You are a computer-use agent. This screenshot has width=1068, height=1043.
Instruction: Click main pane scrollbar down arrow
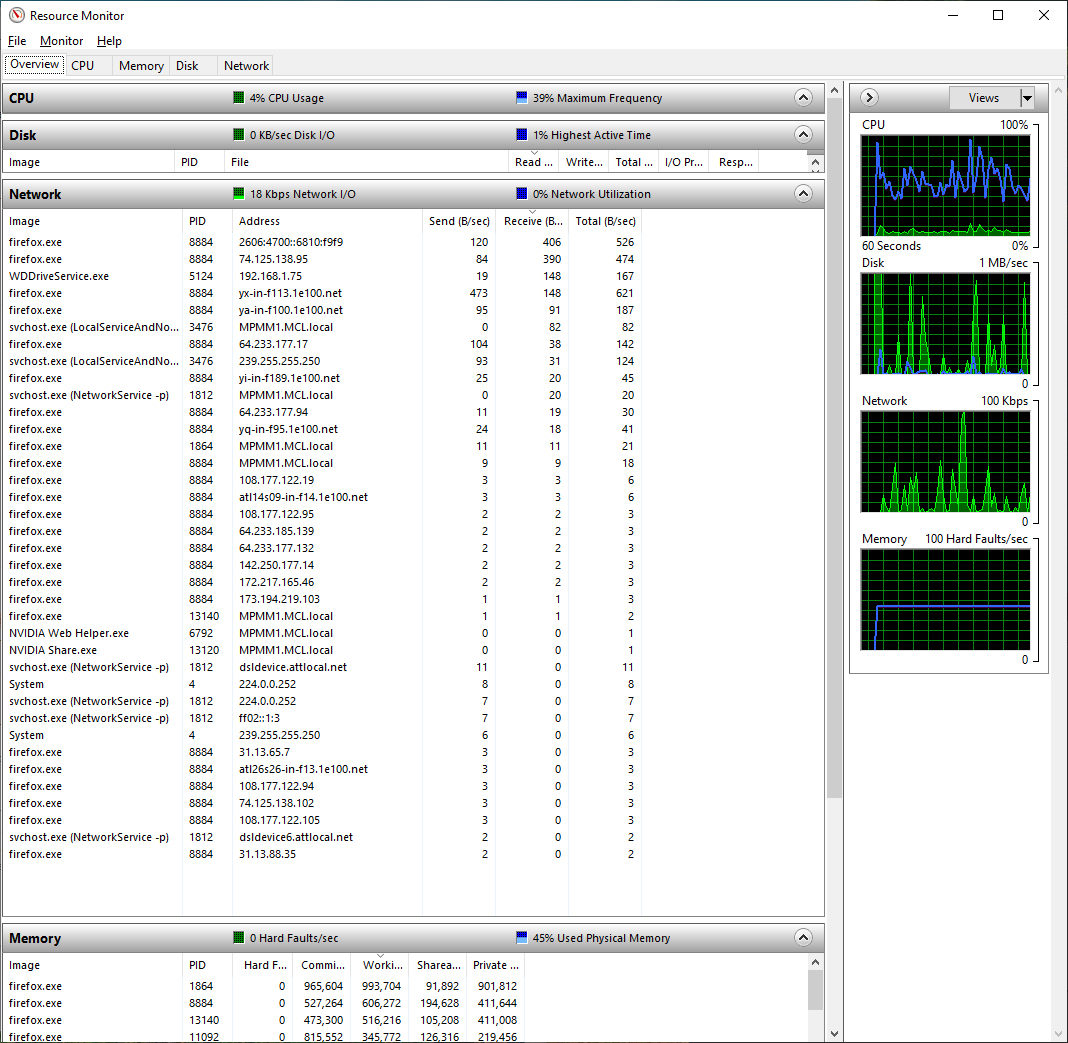834,1033
